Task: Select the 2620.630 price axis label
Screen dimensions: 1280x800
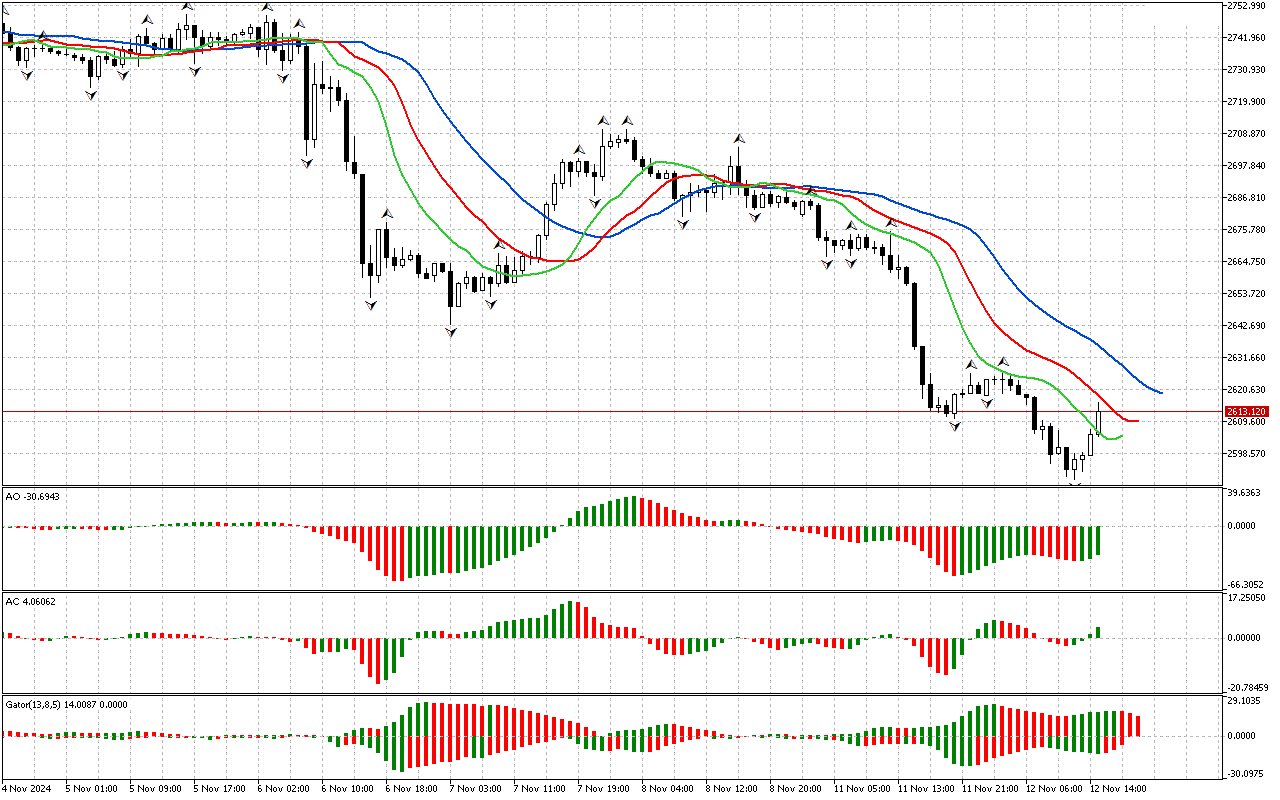Action: (x=1247, y=390)
